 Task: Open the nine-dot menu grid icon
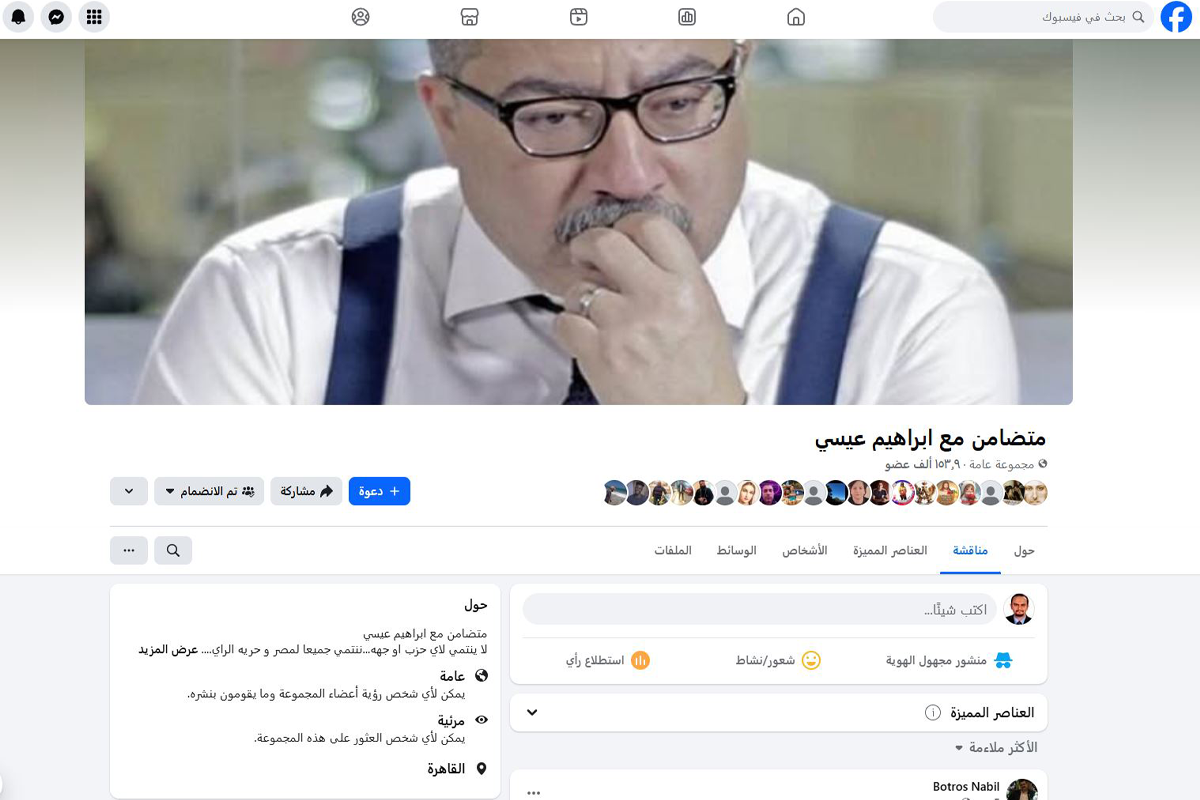pos(94,17)
